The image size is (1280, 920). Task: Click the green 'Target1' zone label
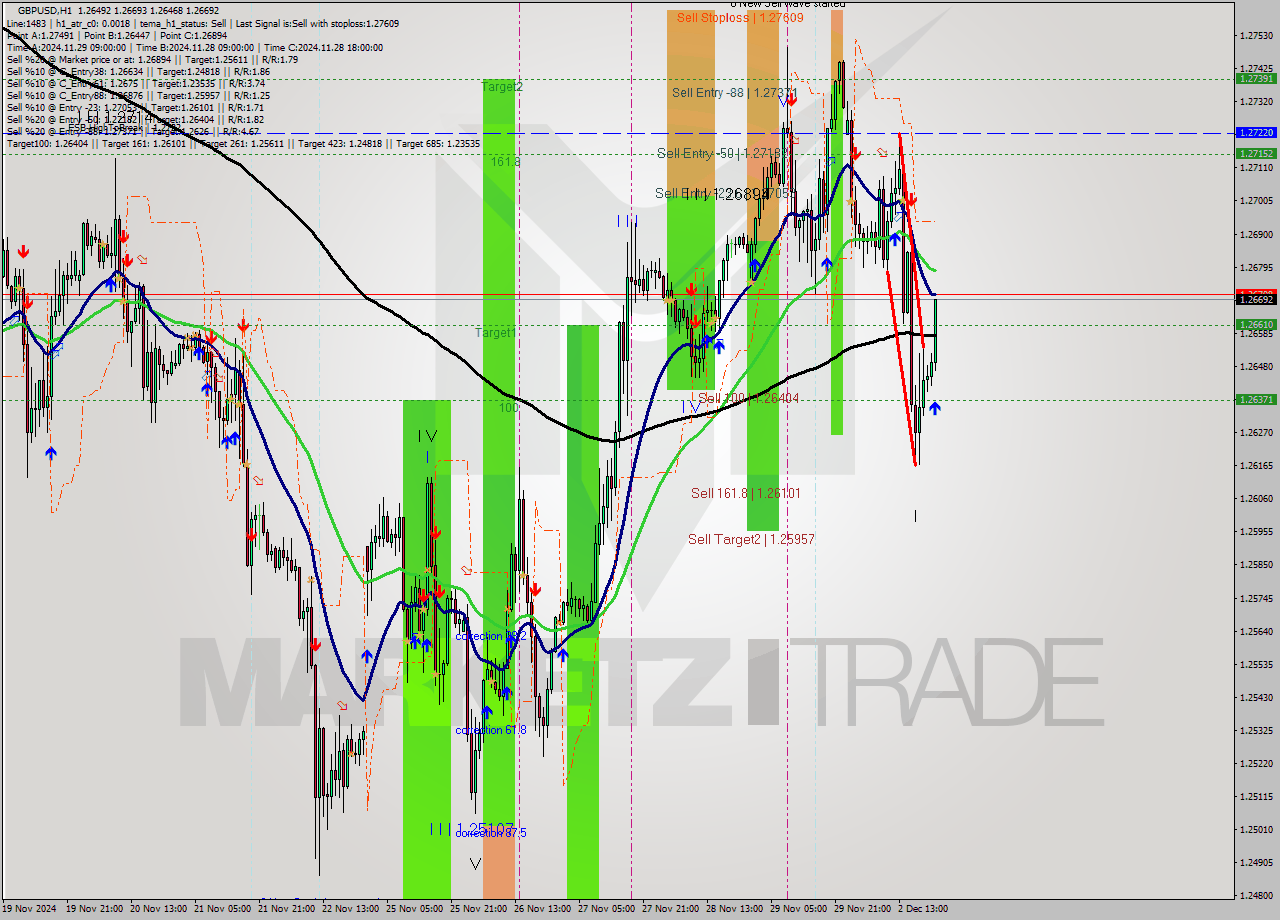(x=495, y=332)
